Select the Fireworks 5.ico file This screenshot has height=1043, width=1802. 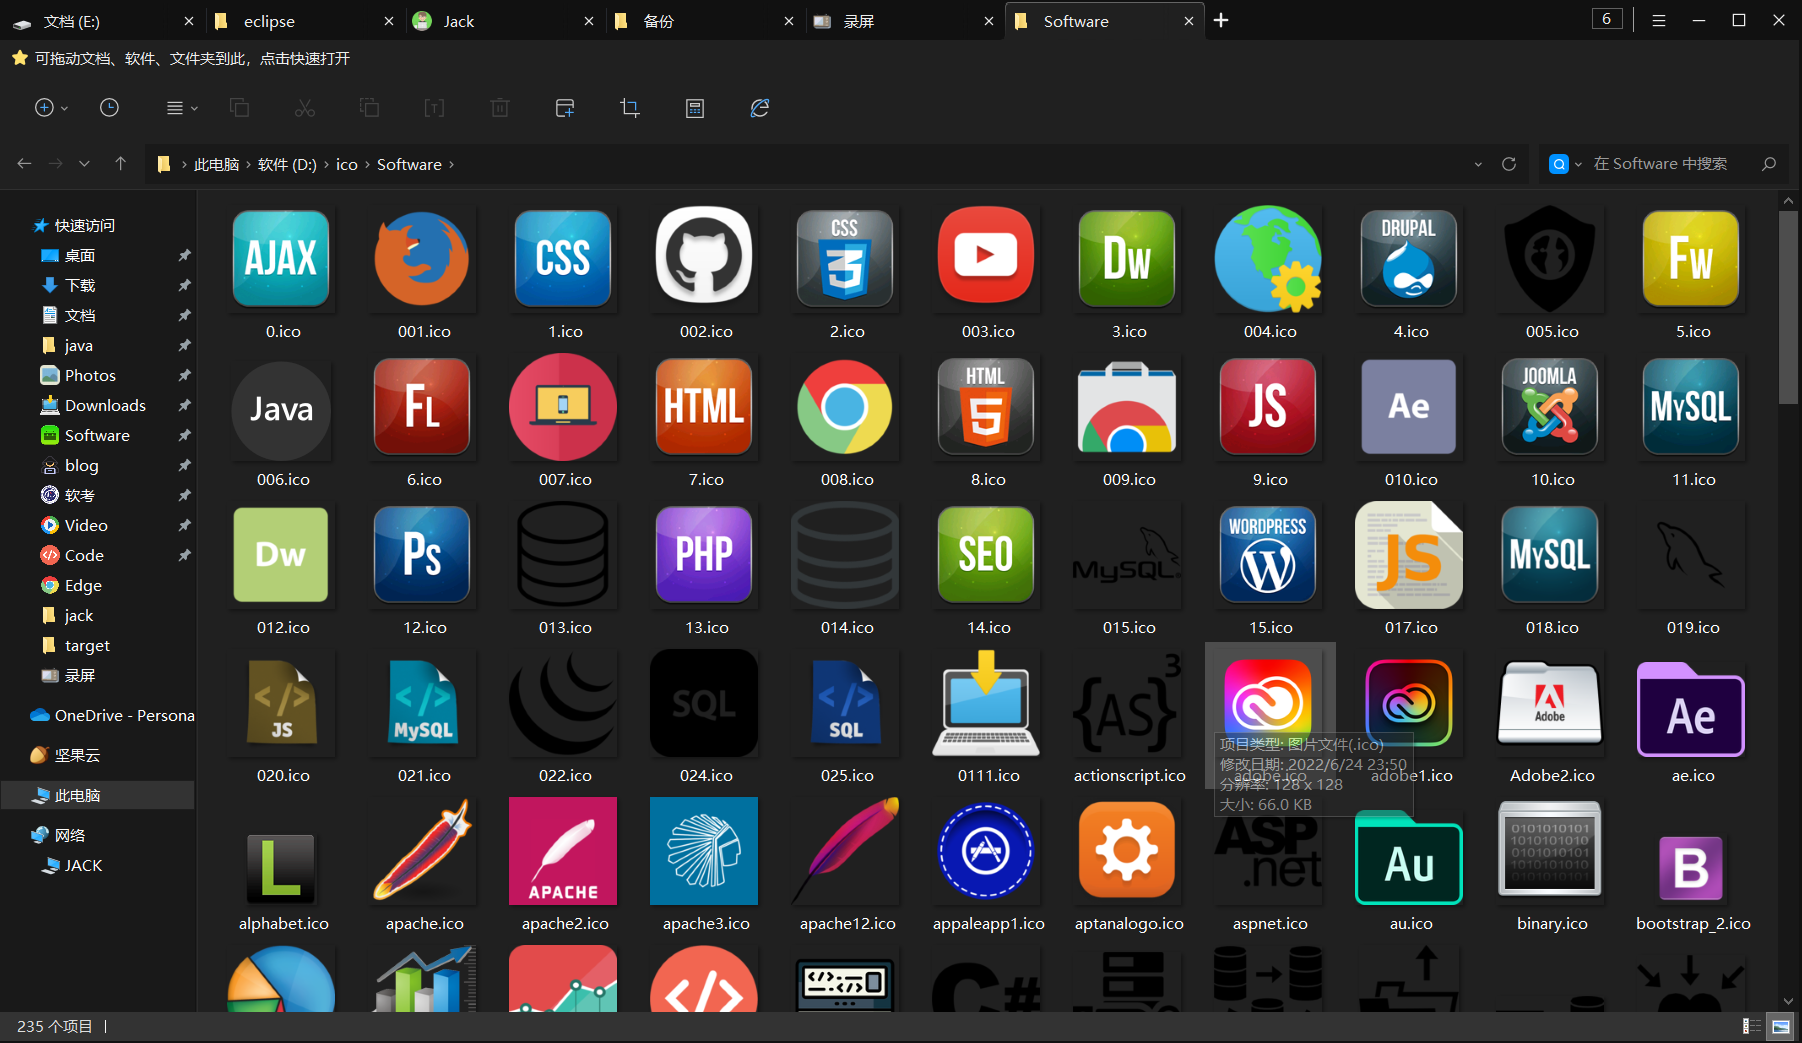tap(1692, 274)
